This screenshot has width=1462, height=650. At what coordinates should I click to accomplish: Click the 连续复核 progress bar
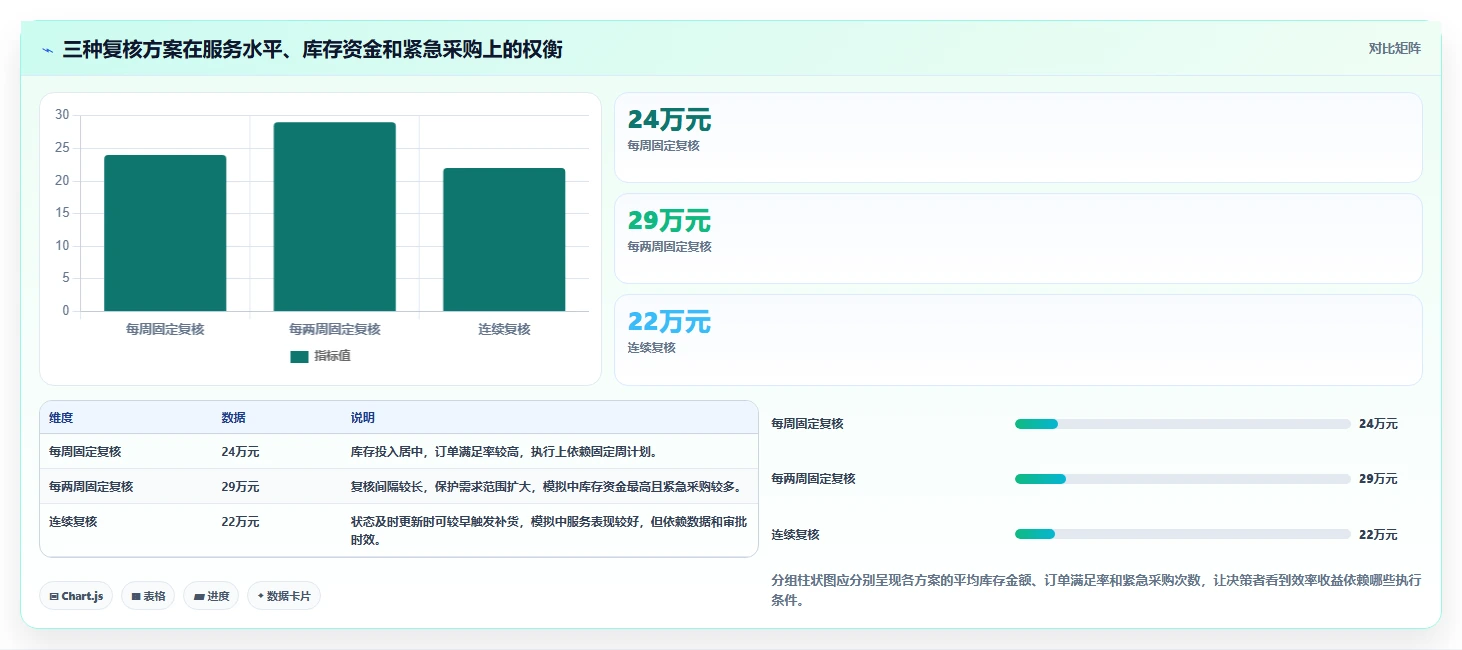pyautogui.click(x=1183, y=534)
